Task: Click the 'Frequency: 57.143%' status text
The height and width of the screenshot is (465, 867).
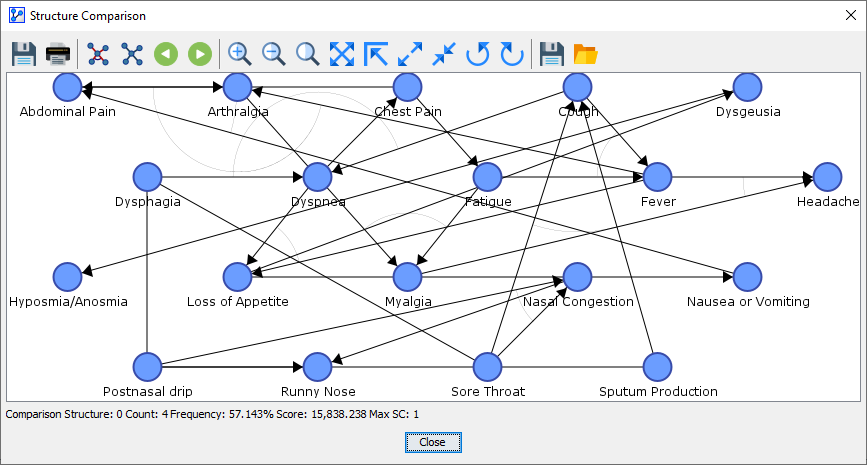Action: (222, 414)
